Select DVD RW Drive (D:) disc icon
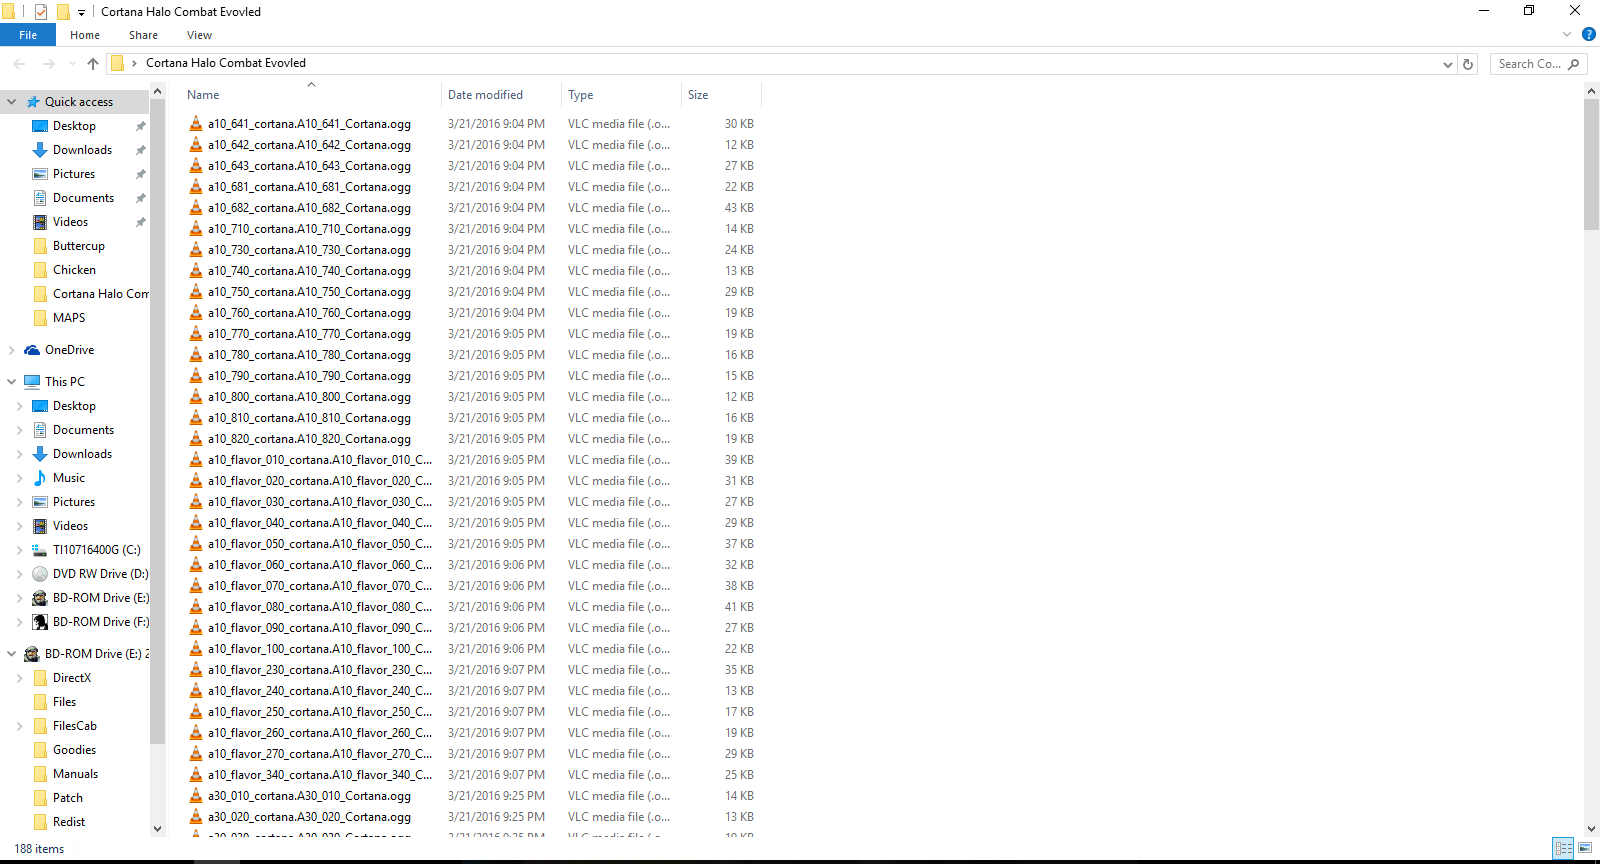 click(40, 574)
